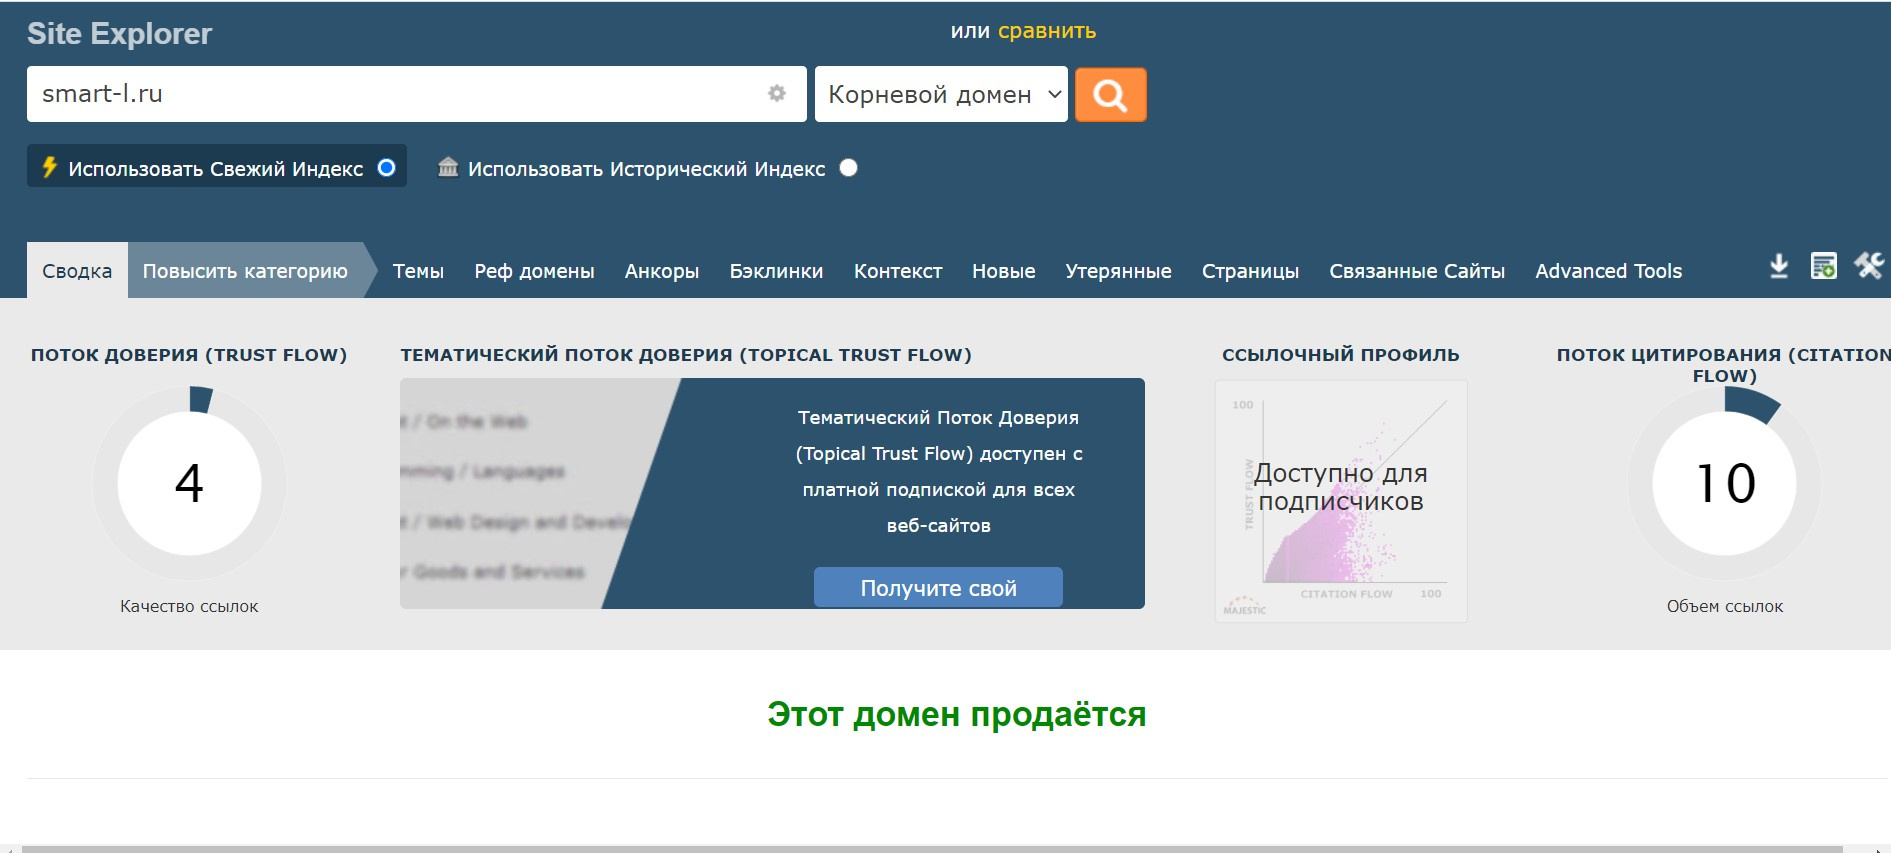Image resolution: width=1891 pixels, height=853 pixels.
Task: Select the Historic Index radio button
Action: (x=849, y=168)
